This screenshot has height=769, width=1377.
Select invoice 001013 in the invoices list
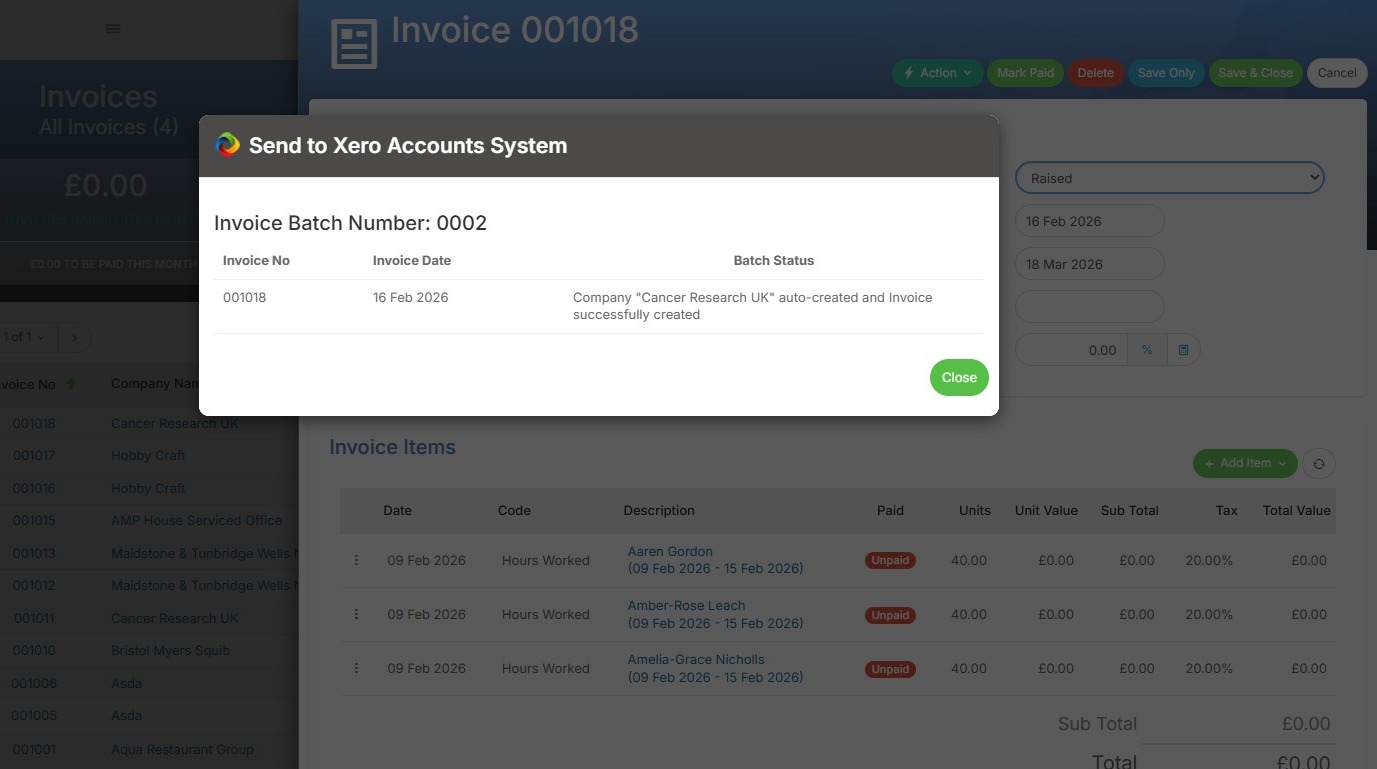34,554
